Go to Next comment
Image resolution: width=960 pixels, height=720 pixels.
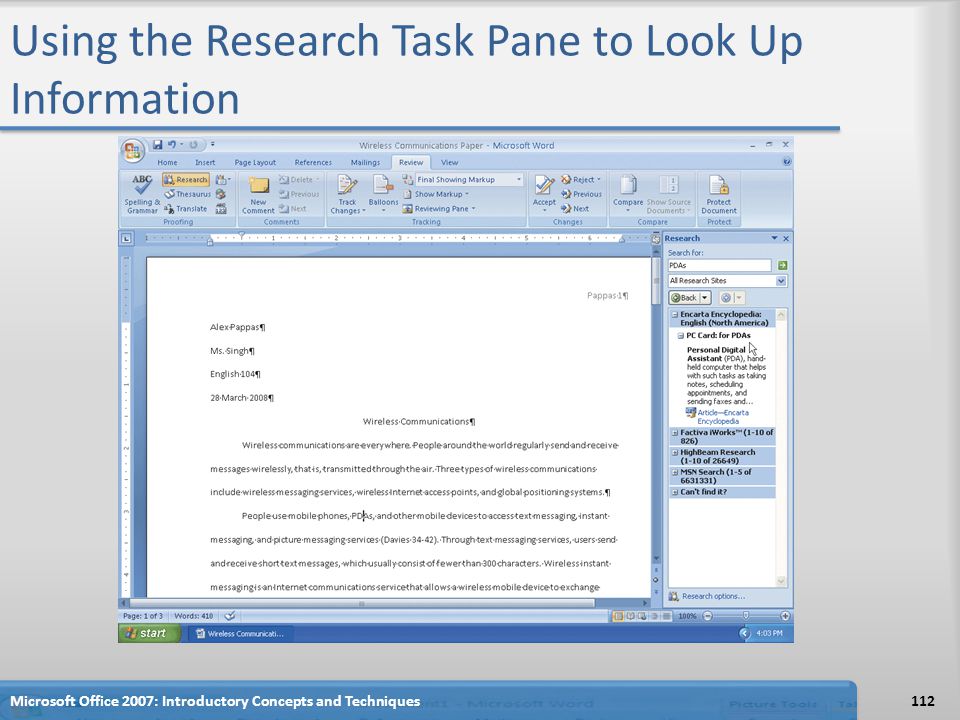click(293, 209)
